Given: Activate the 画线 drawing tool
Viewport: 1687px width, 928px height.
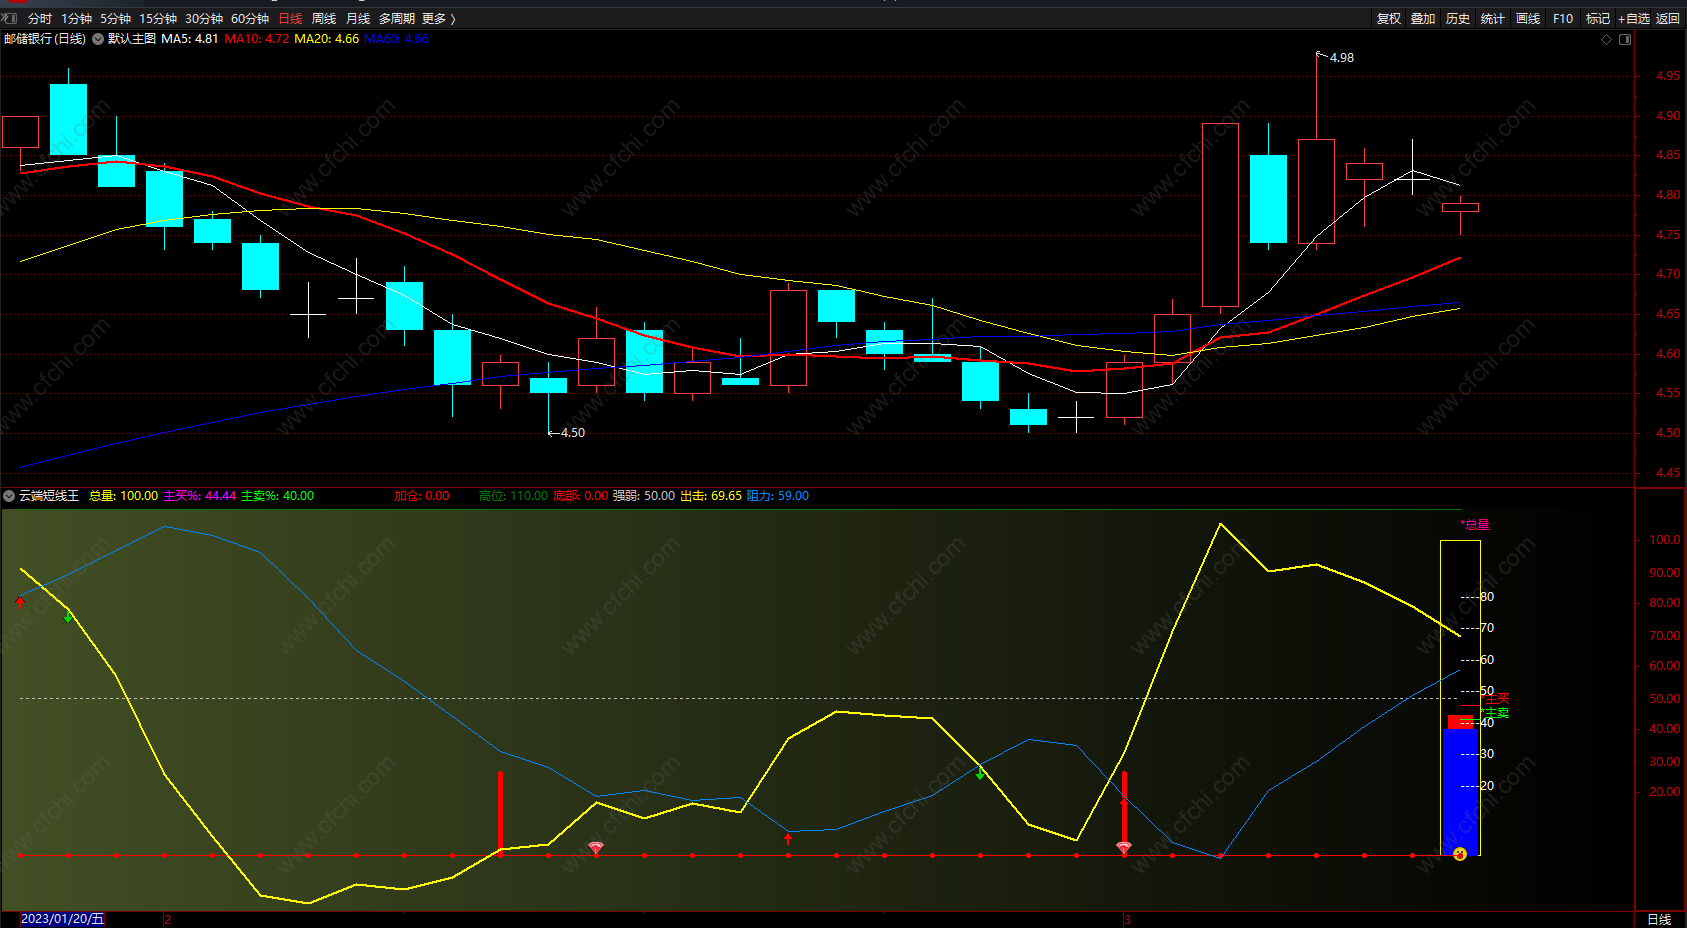Looking at the screenshot, I should coord(1528,19).
